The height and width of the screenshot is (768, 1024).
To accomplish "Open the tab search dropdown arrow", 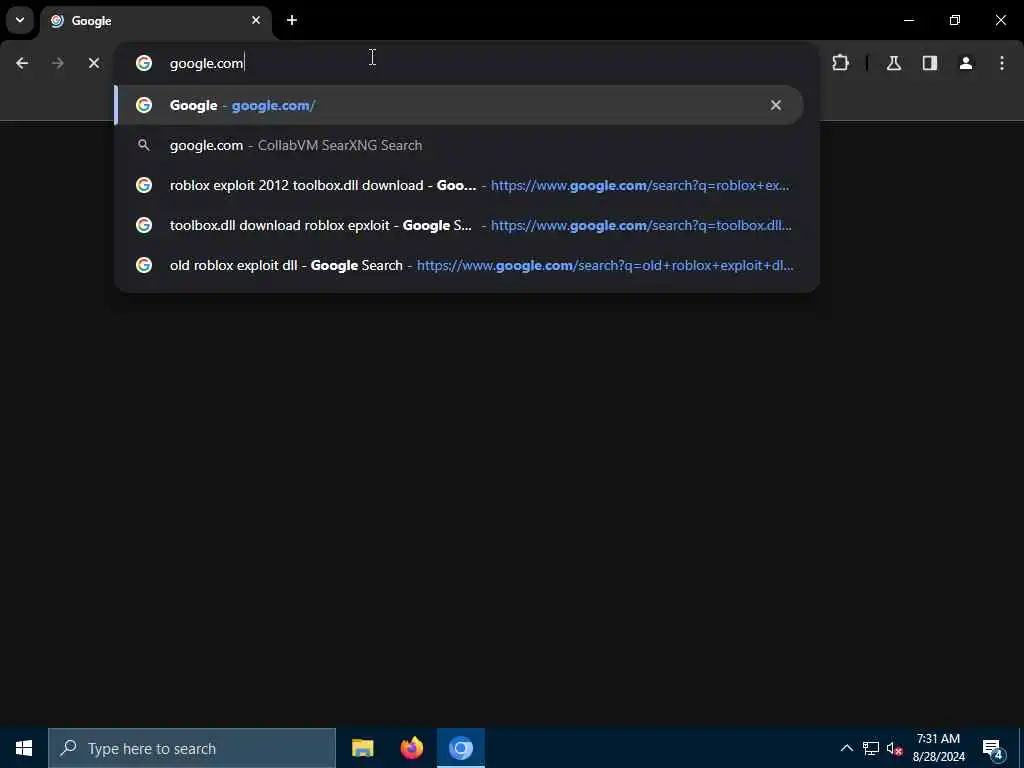I will pos(20,20).
